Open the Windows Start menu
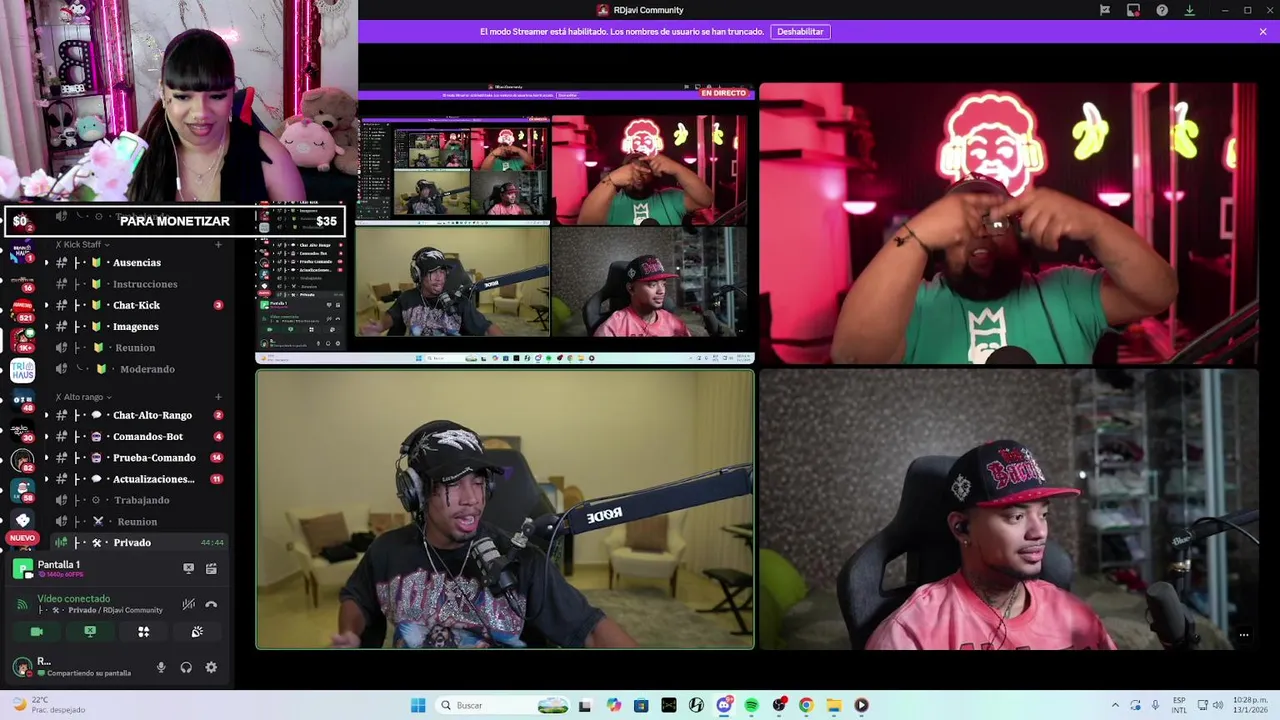 coord(418,705)
